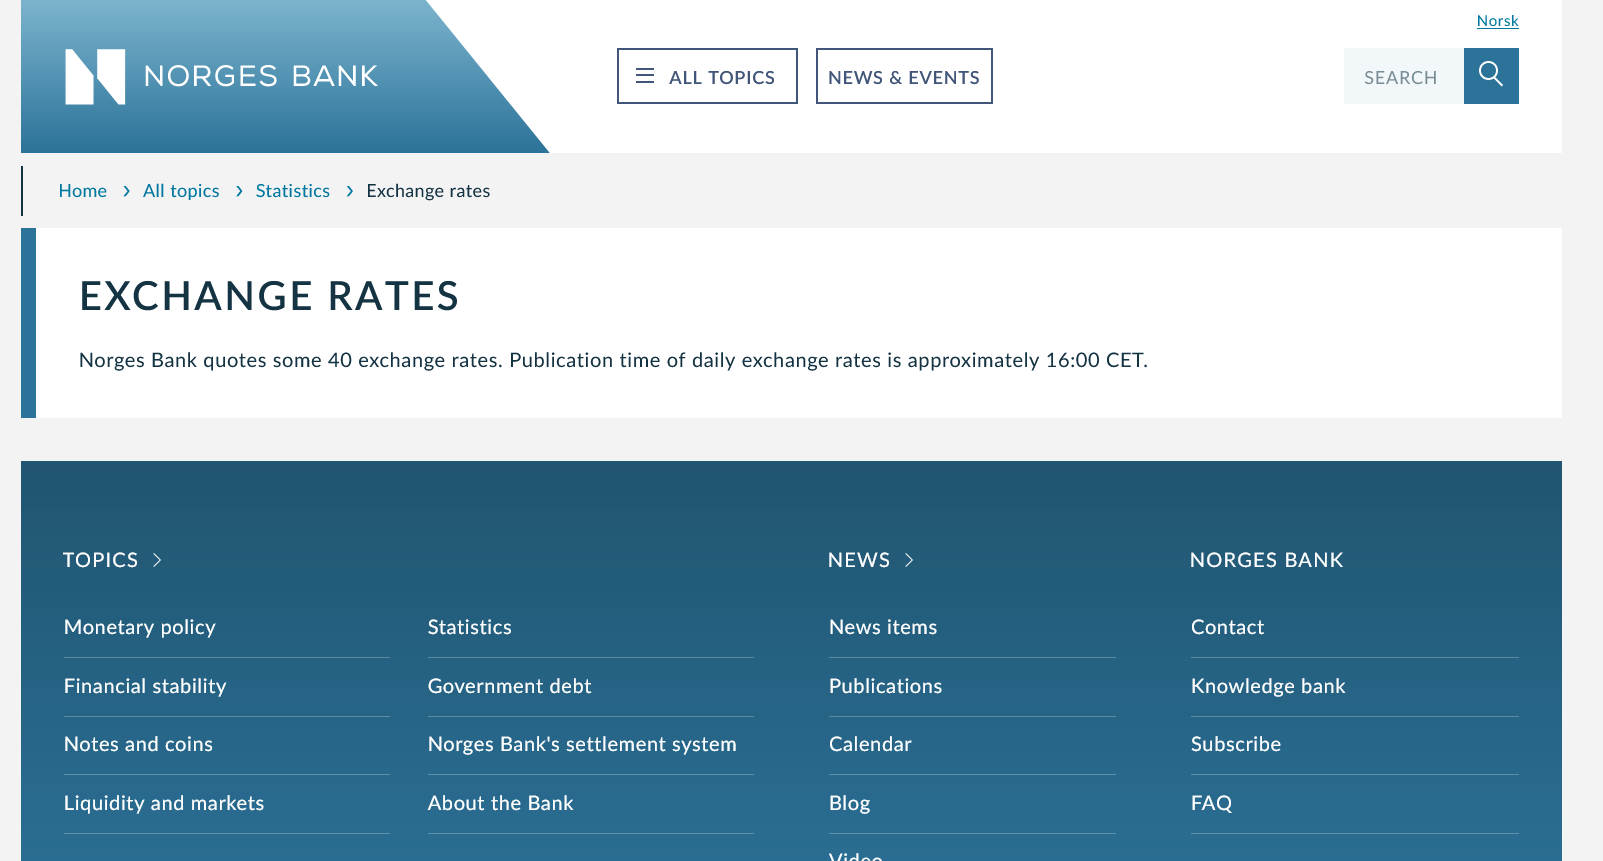Navigate to Statistics breadcrumb link

(292, 191)
